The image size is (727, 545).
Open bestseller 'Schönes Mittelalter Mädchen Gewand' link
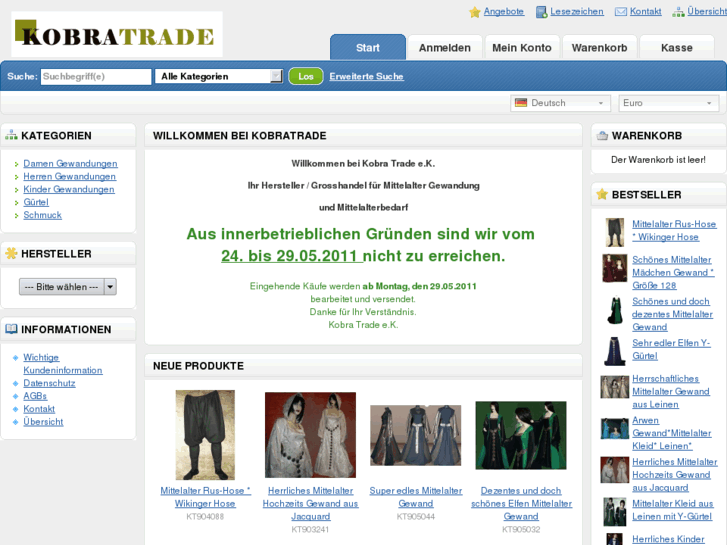673,273
